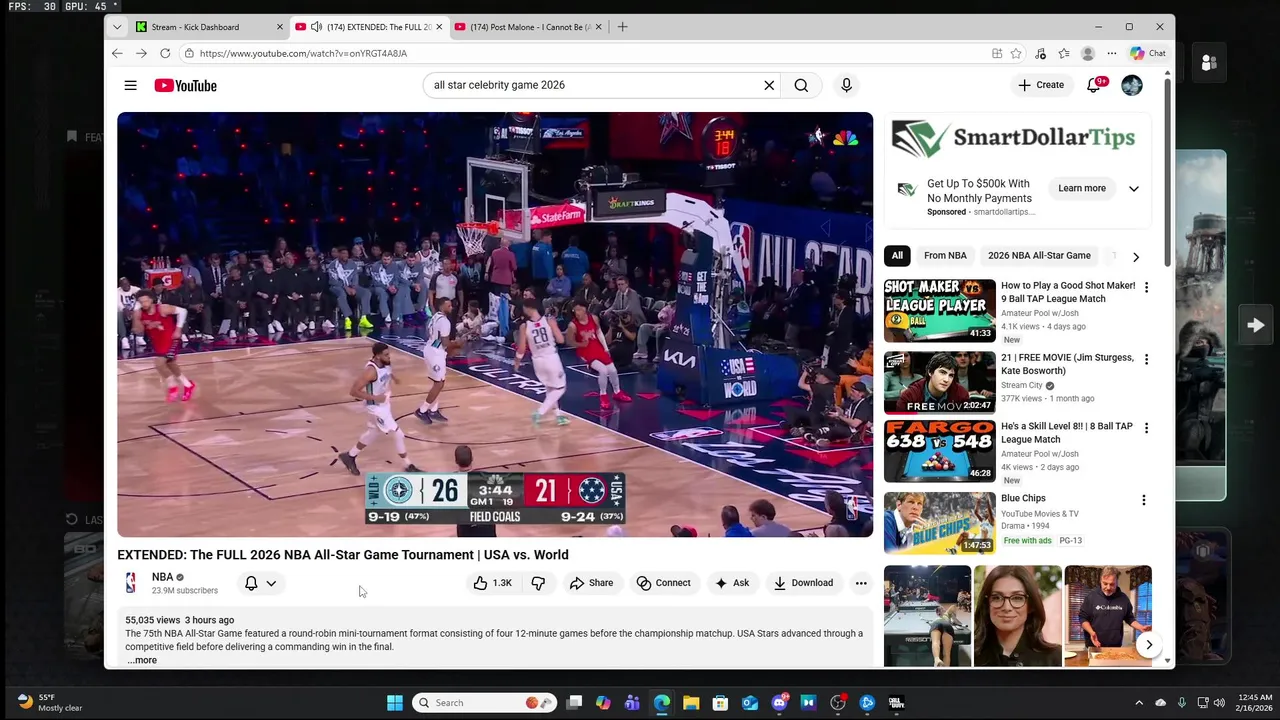Click the Download button
The image size is (1280, 720).
803,583
